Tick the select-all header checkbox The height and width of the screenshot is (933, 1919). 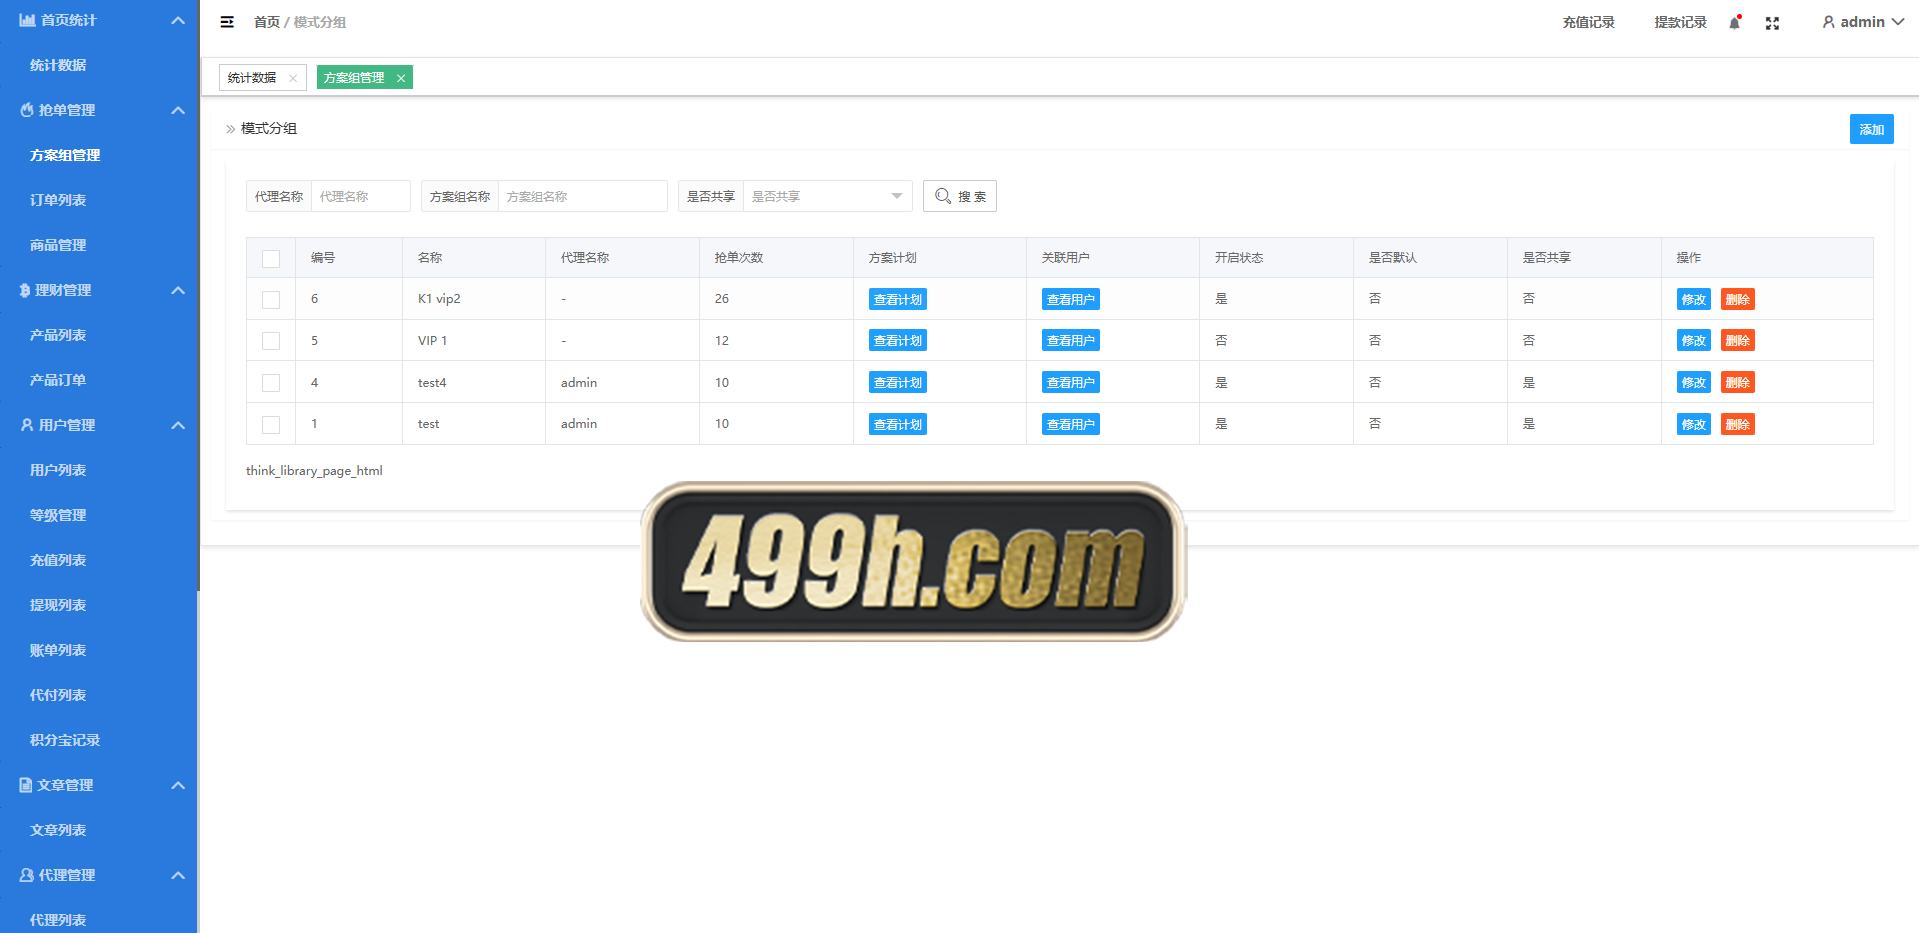point(271,258)
